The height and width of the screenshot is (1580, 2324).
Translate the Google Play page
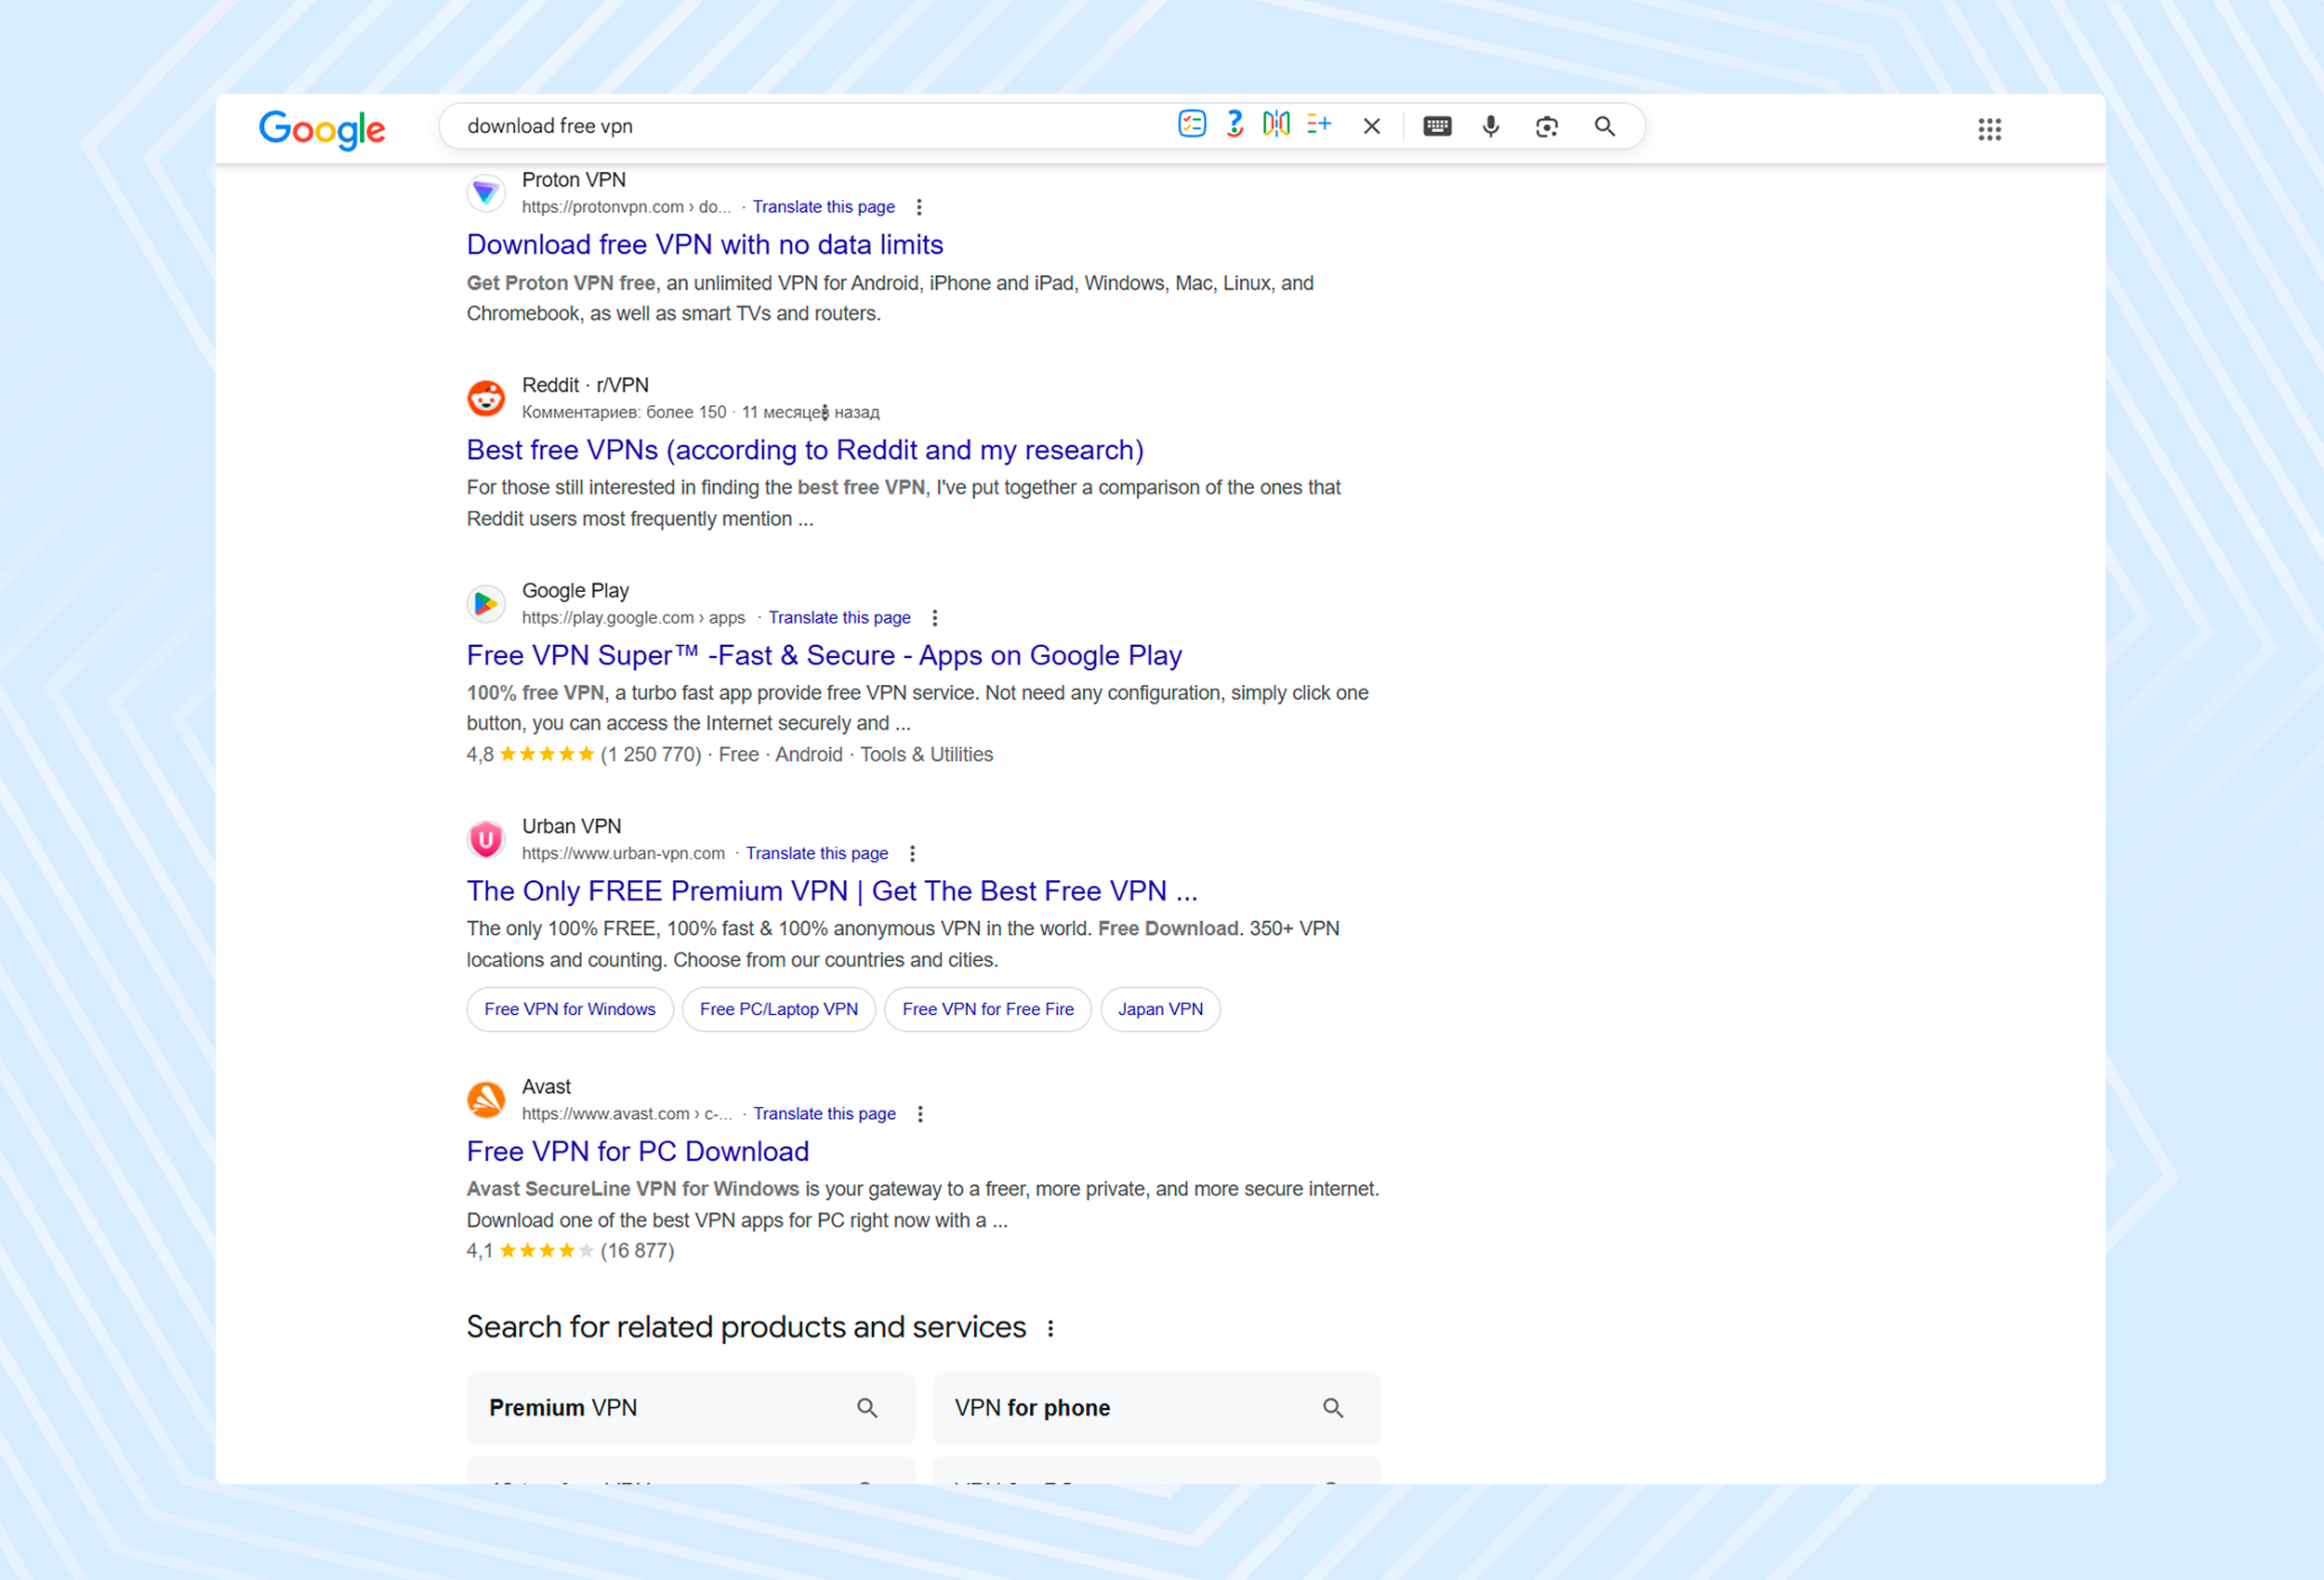coord(840,618)
